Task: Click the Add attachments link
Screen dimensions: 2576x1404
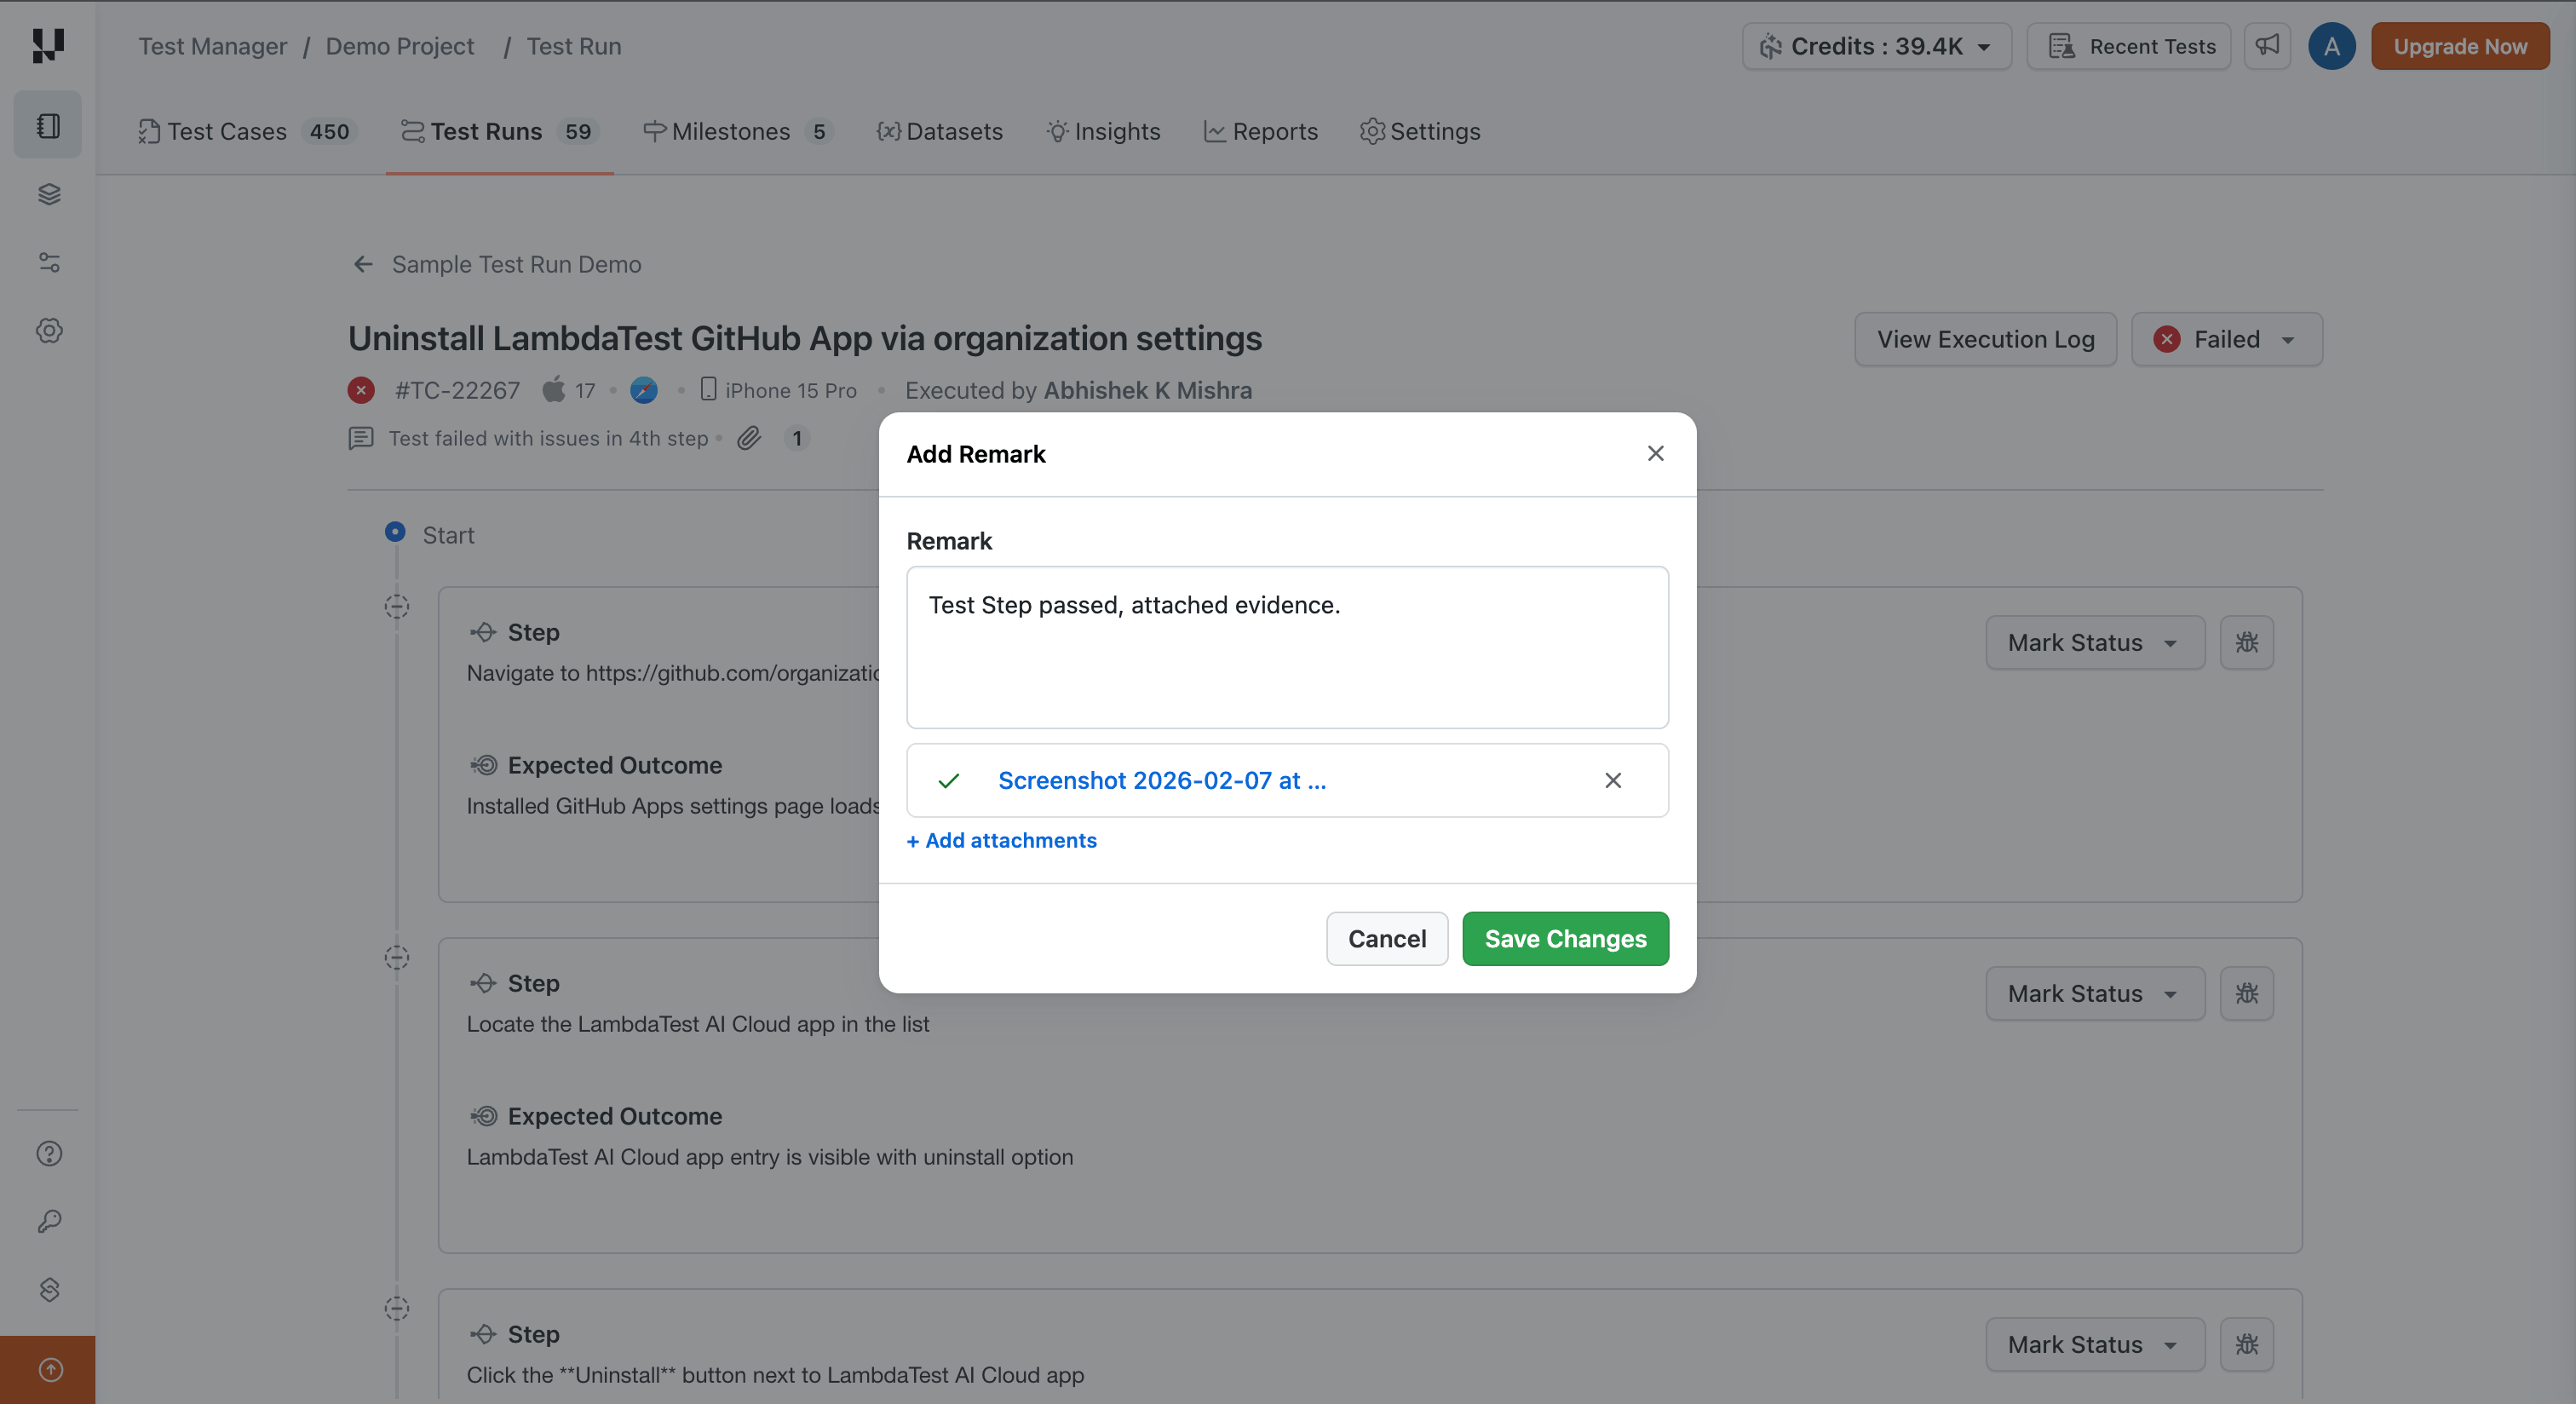Action: tap(1001, 840)
